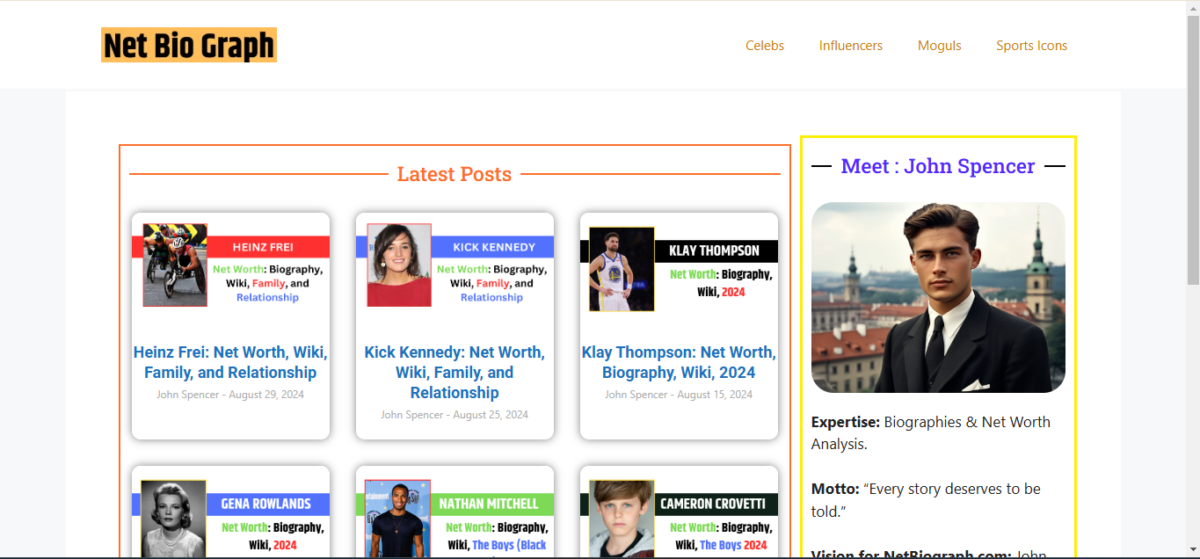
Task: Select the Moguls navigation item
Action: [940, 46]
